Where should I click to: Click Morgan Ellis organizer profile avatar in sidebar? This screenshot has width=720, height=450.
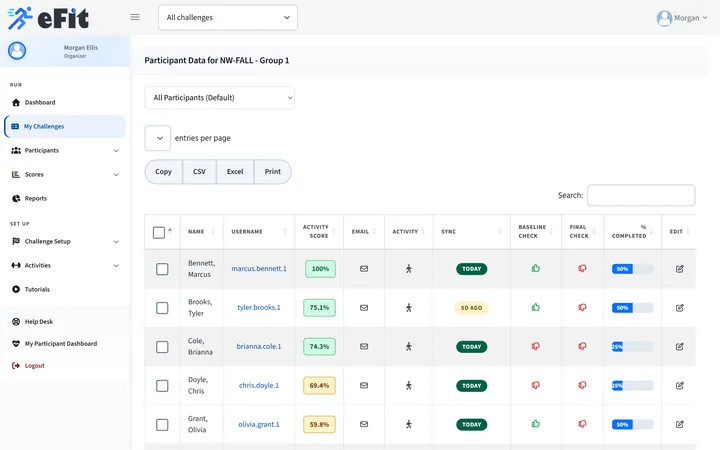pyautogui.click(x=17, y=51)
